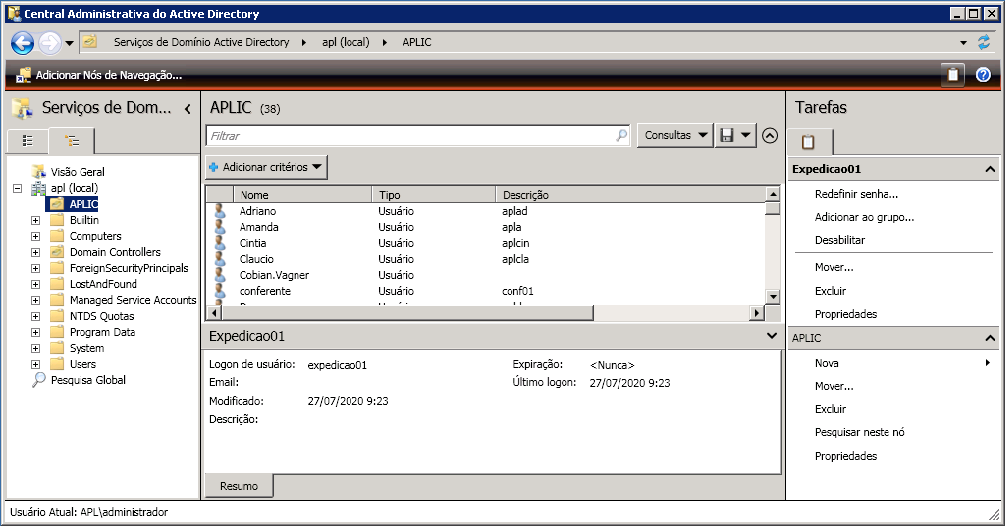Expand the Builtin node
Screen dimensions: 1005x526
coord(35,220)
